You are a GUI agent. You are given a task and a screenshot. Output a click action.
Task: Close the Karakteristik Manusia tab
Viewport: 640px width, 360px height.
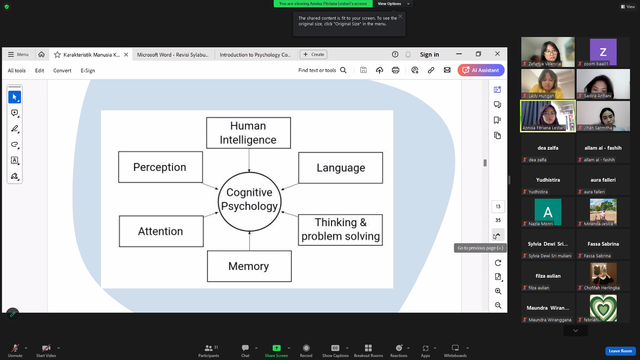point(126,55)
